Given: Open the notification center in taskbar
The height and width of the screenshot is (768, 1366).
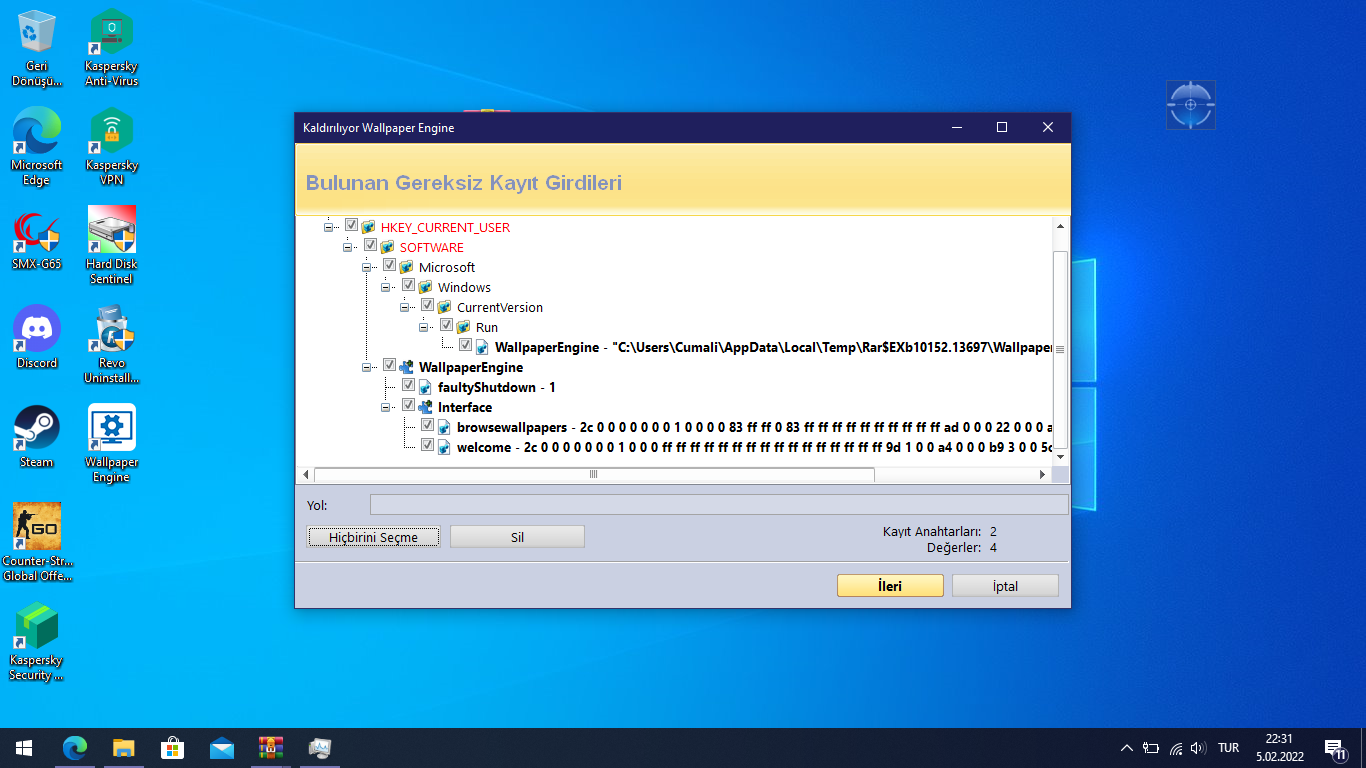Looking at the screenshot, I should coord(1334,748).
